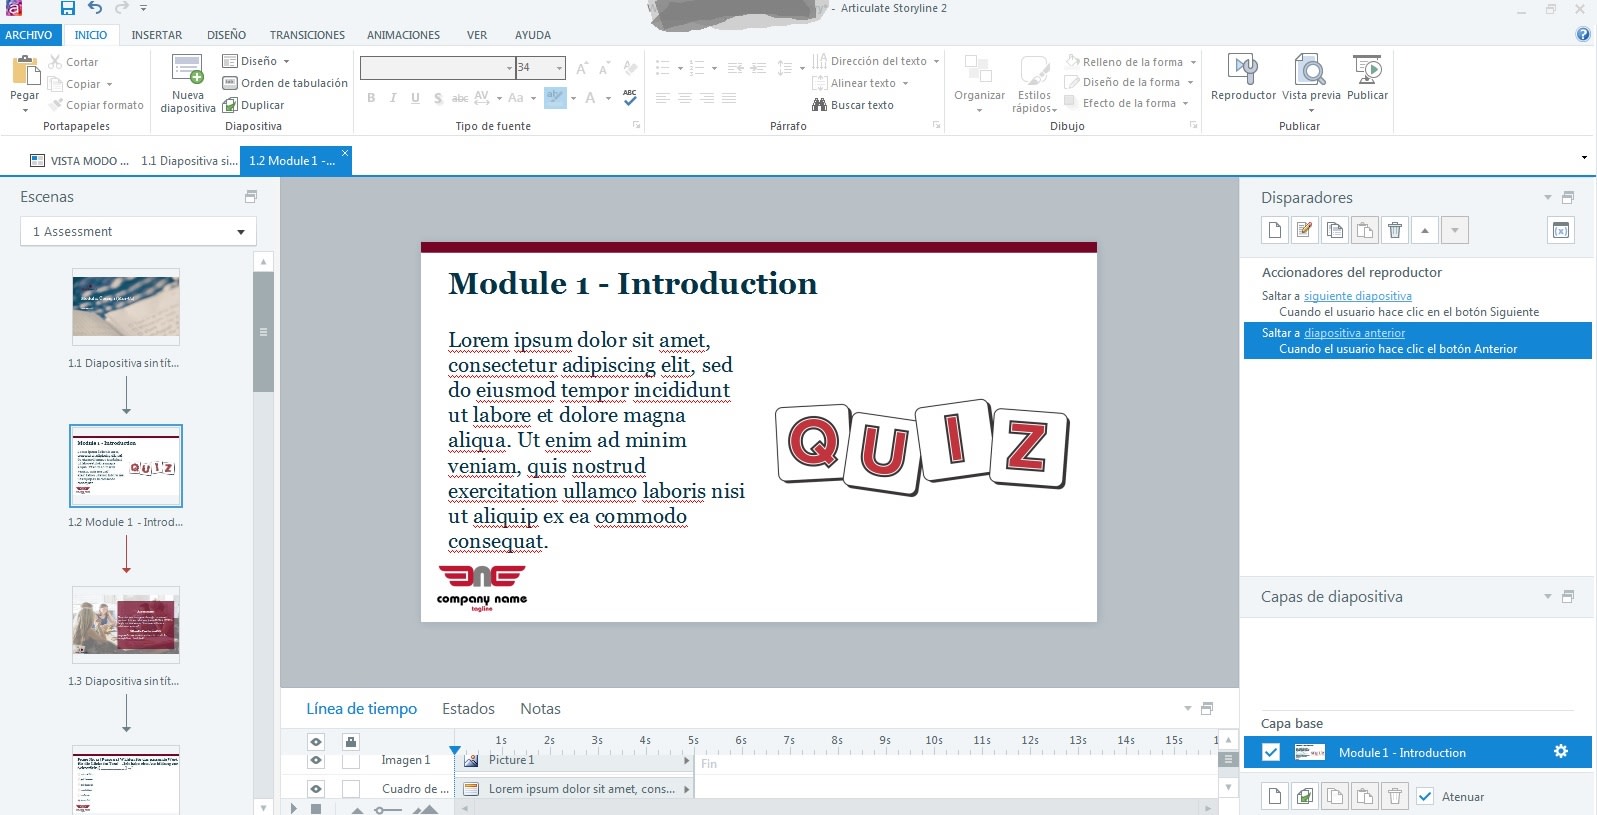The image size is (1597, 815).
Task: Click Copiar formato
Action: pos(96,105)
